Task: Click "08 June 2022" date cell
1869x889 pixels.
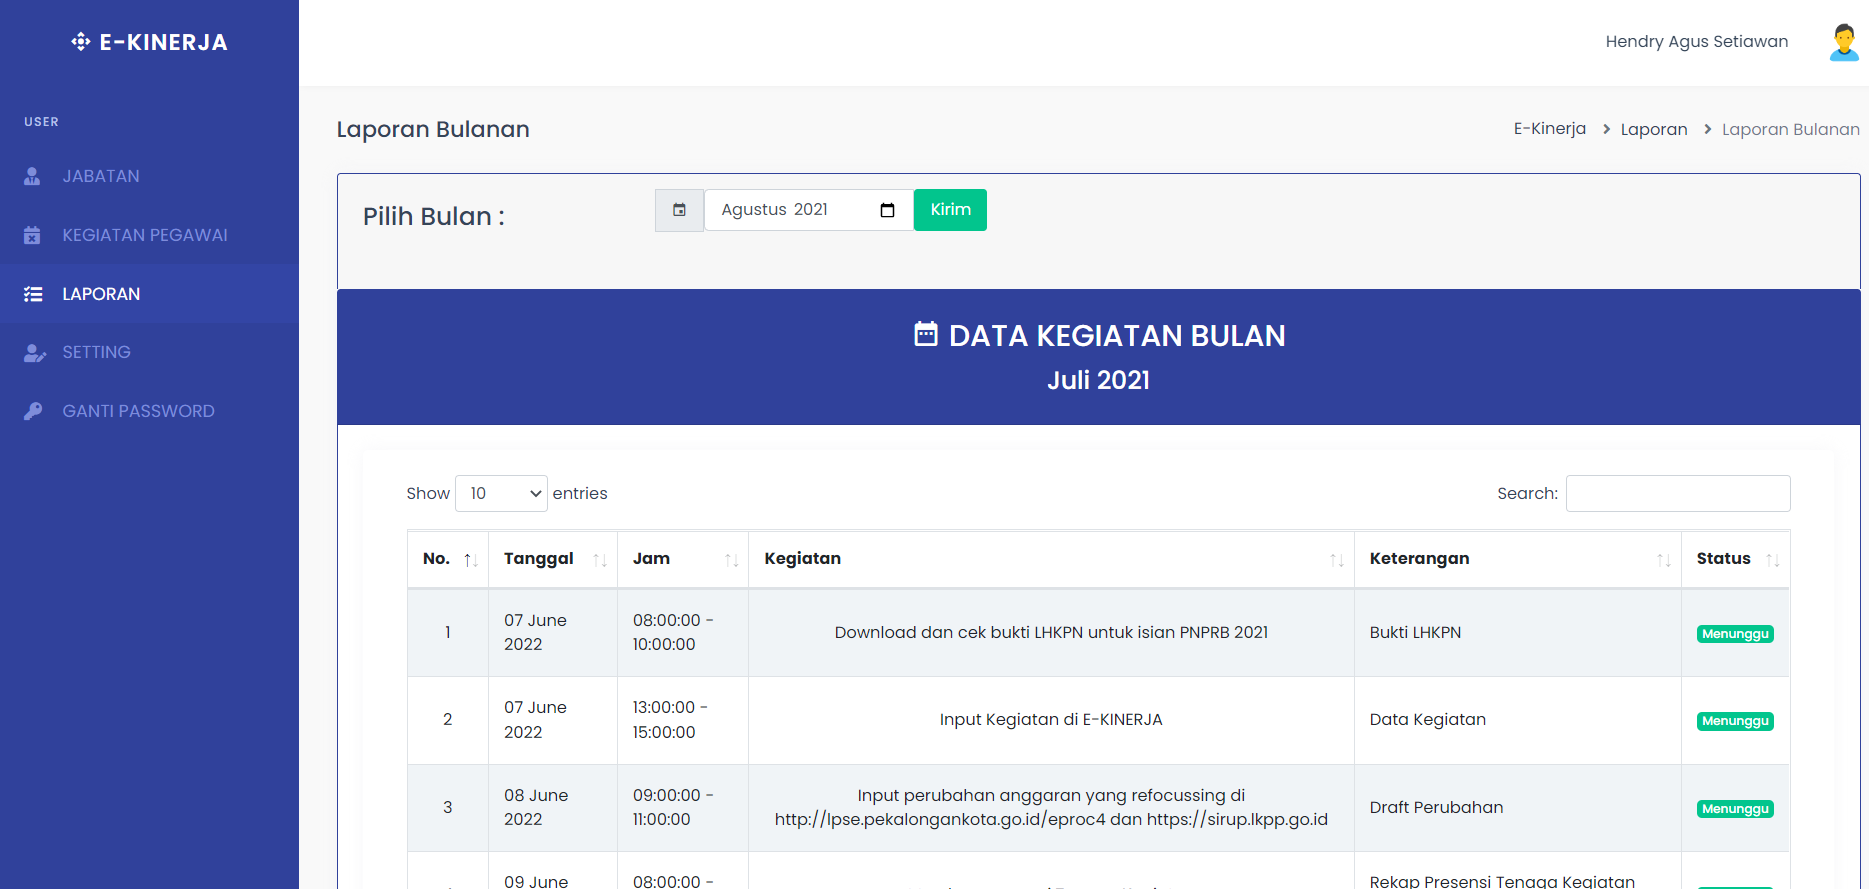Action: point(553,808)
